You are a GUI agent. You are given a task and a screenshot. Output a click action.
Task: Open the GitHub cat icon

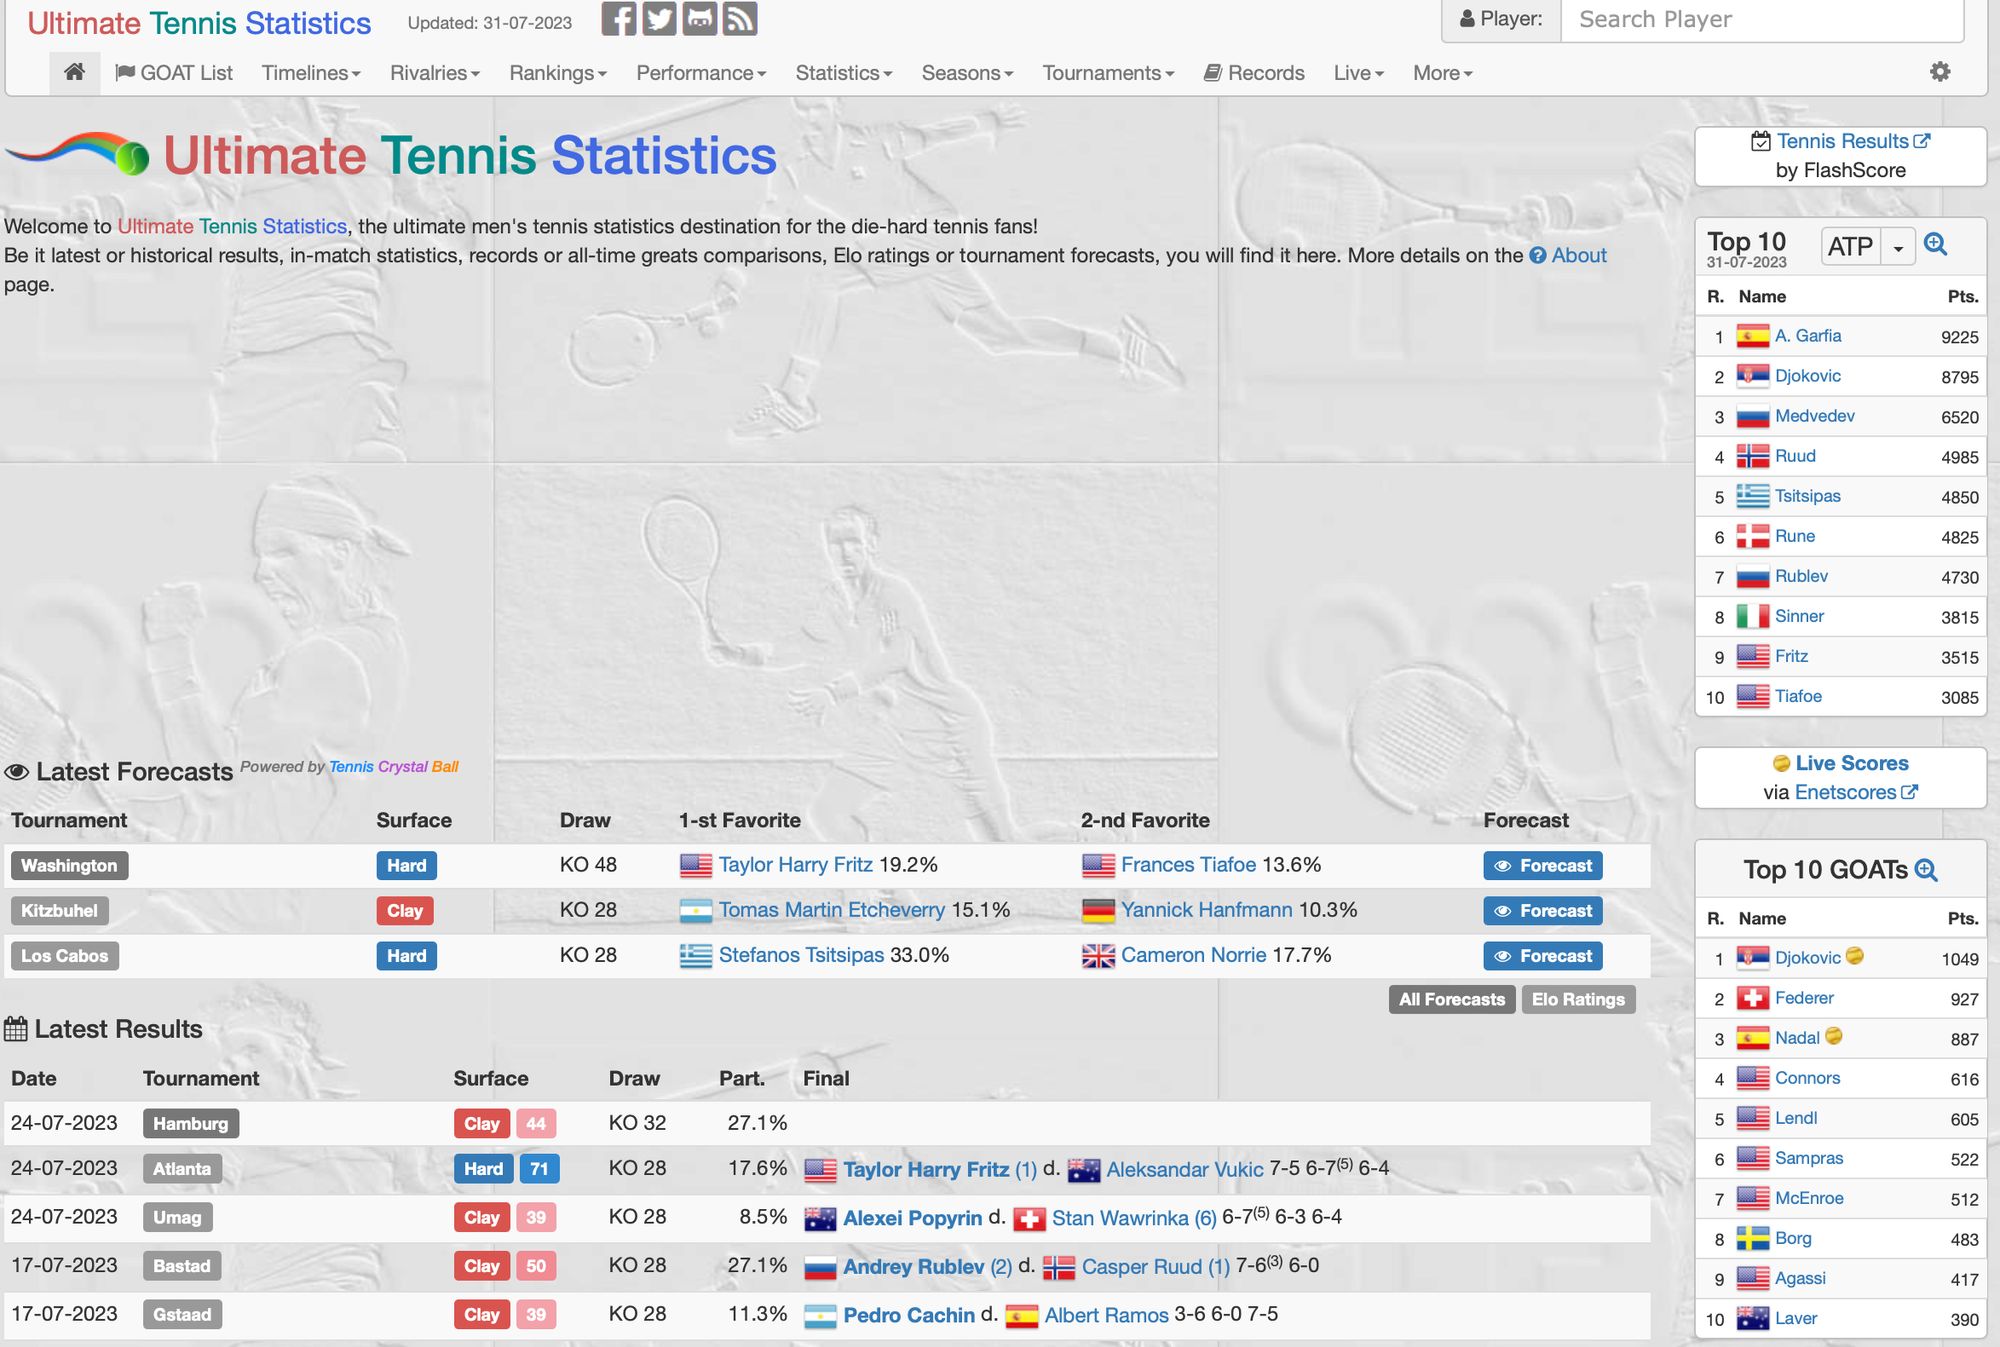coord(699,19)
